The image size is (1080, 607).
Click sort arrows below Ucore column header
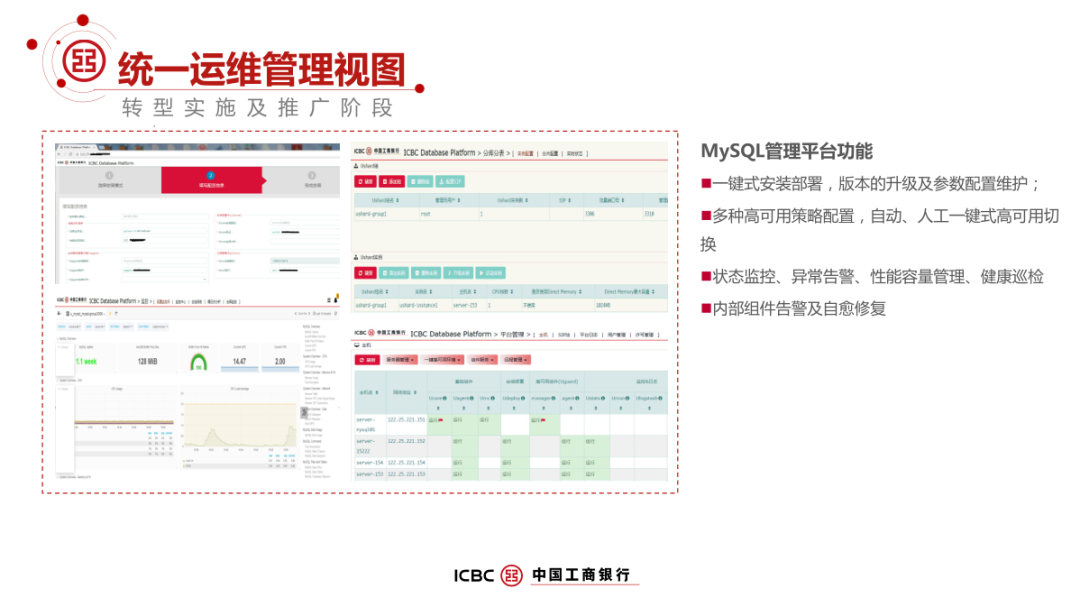pyautogui.click(x=438, y=408)
